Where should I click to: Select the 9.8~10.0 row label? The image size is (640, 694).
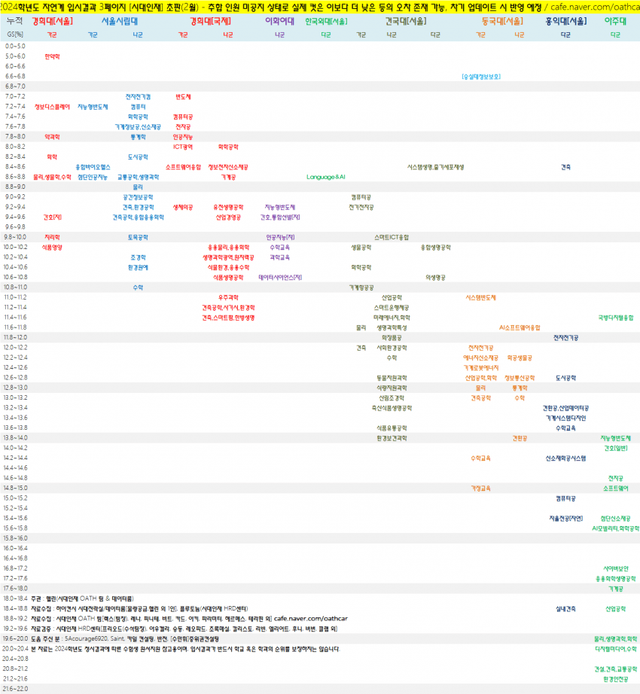[x=15, y=236]
